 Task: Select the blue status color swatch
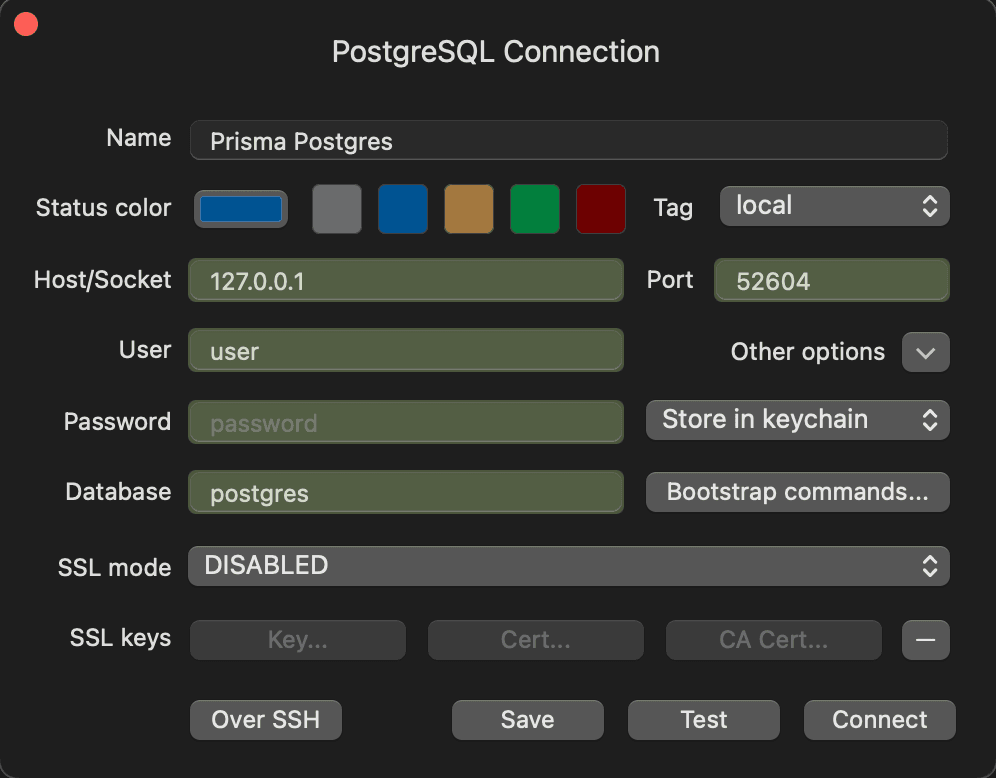click(x=402, y=209)
